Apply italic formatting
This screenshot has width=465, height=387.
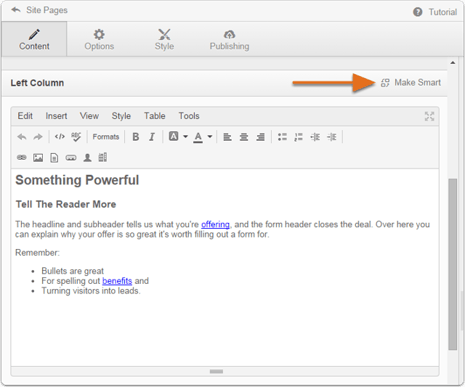point(152,137)
